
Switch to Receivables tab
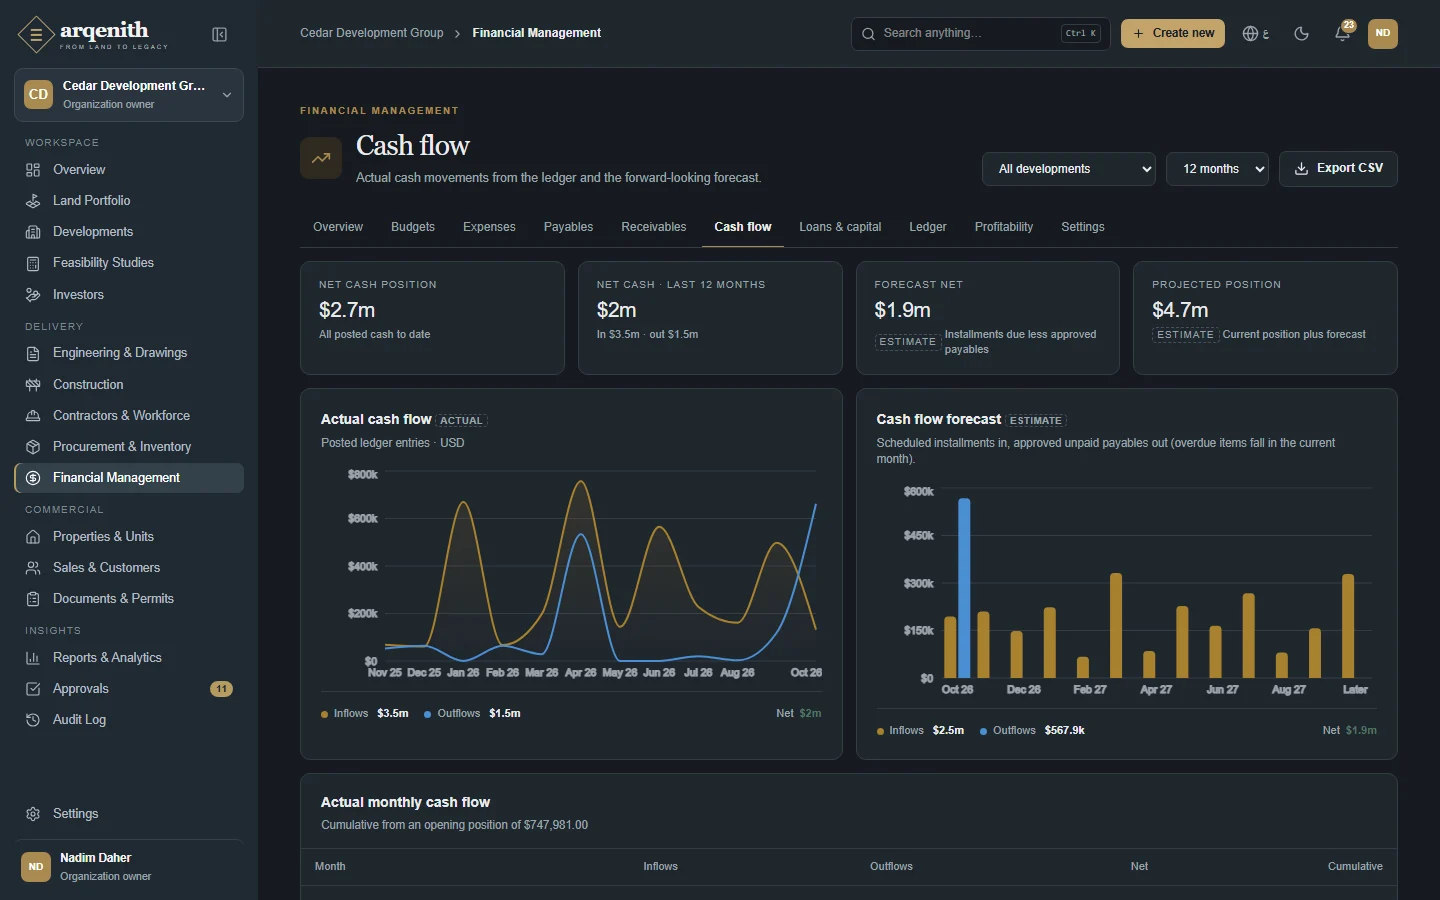(x=654, y=227)
